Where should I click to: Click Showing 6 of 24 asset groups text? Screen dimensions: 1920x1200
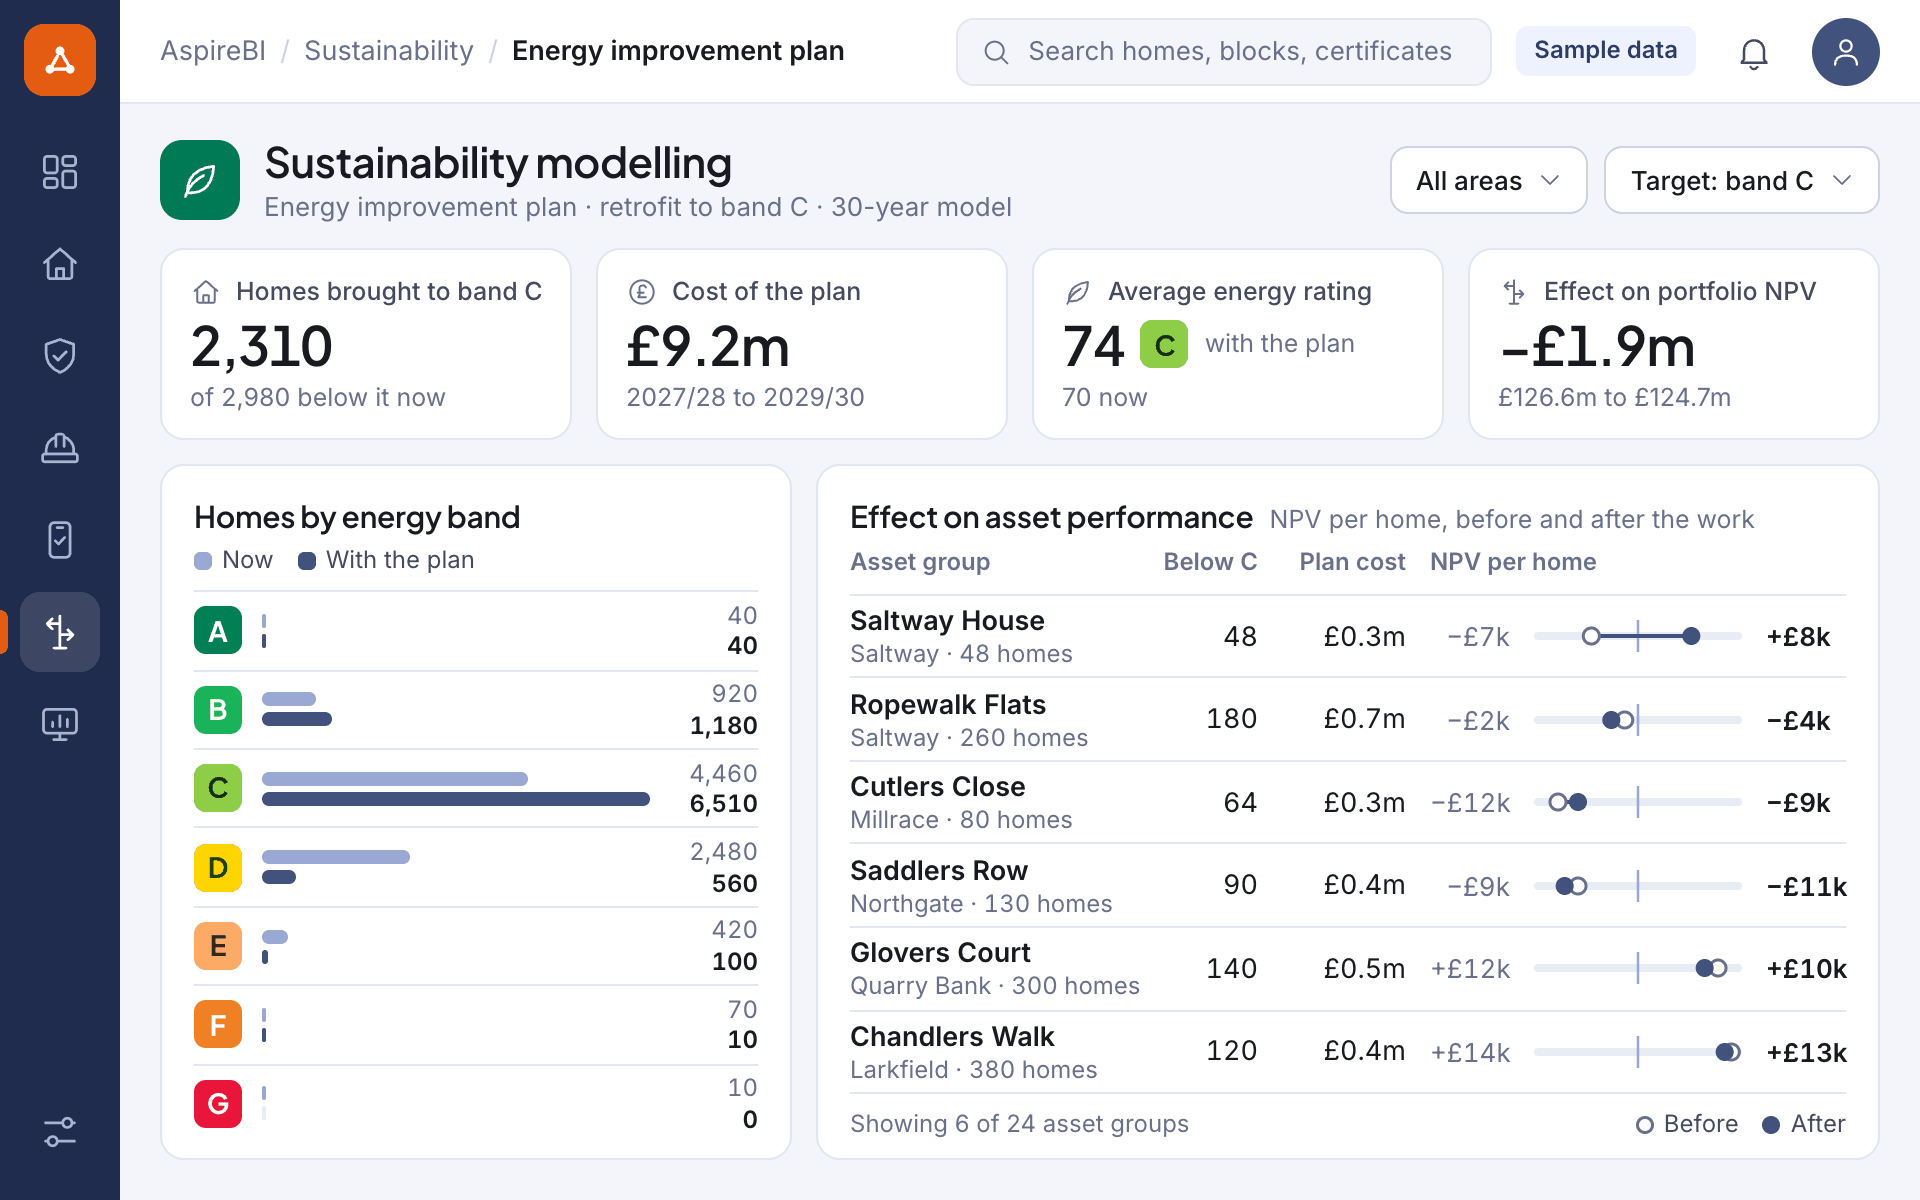(x=1019, y=1124)
